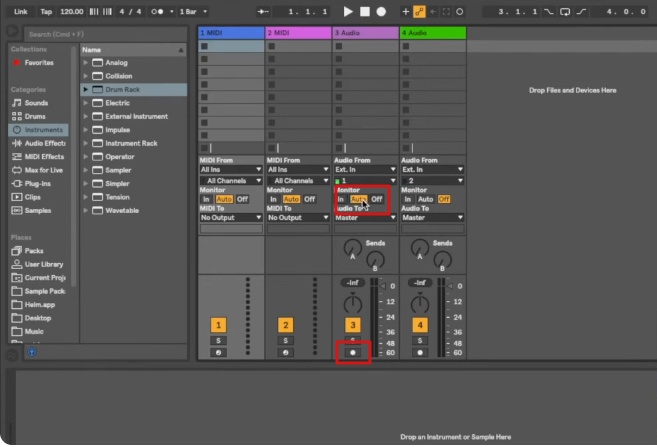Screen dimensions: 657x447
Task: Arm track 3 Audio for recording
Action: (x=353, y=353)
